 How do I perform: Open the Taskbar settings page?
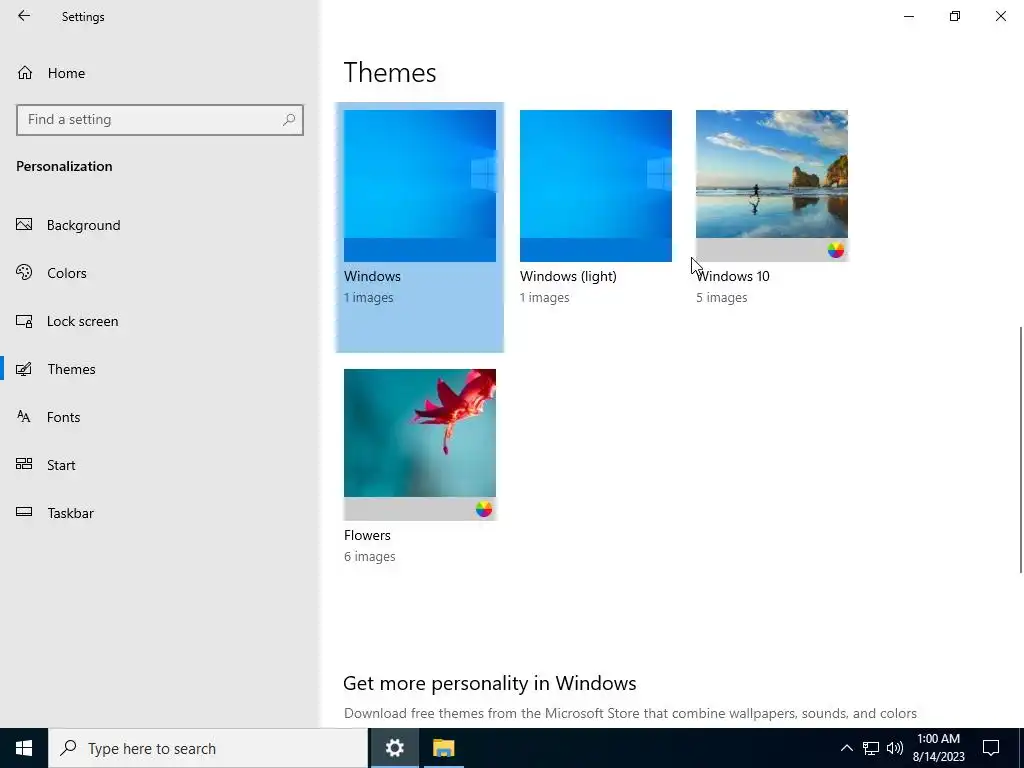coord(160,513)
